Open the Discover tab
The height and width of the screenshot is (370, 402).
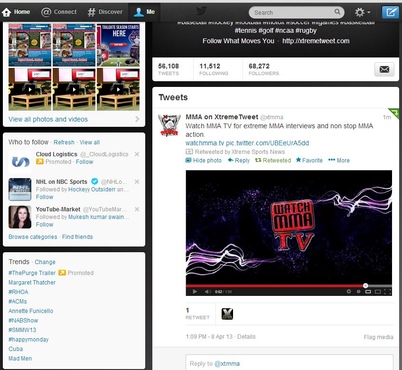105,12
